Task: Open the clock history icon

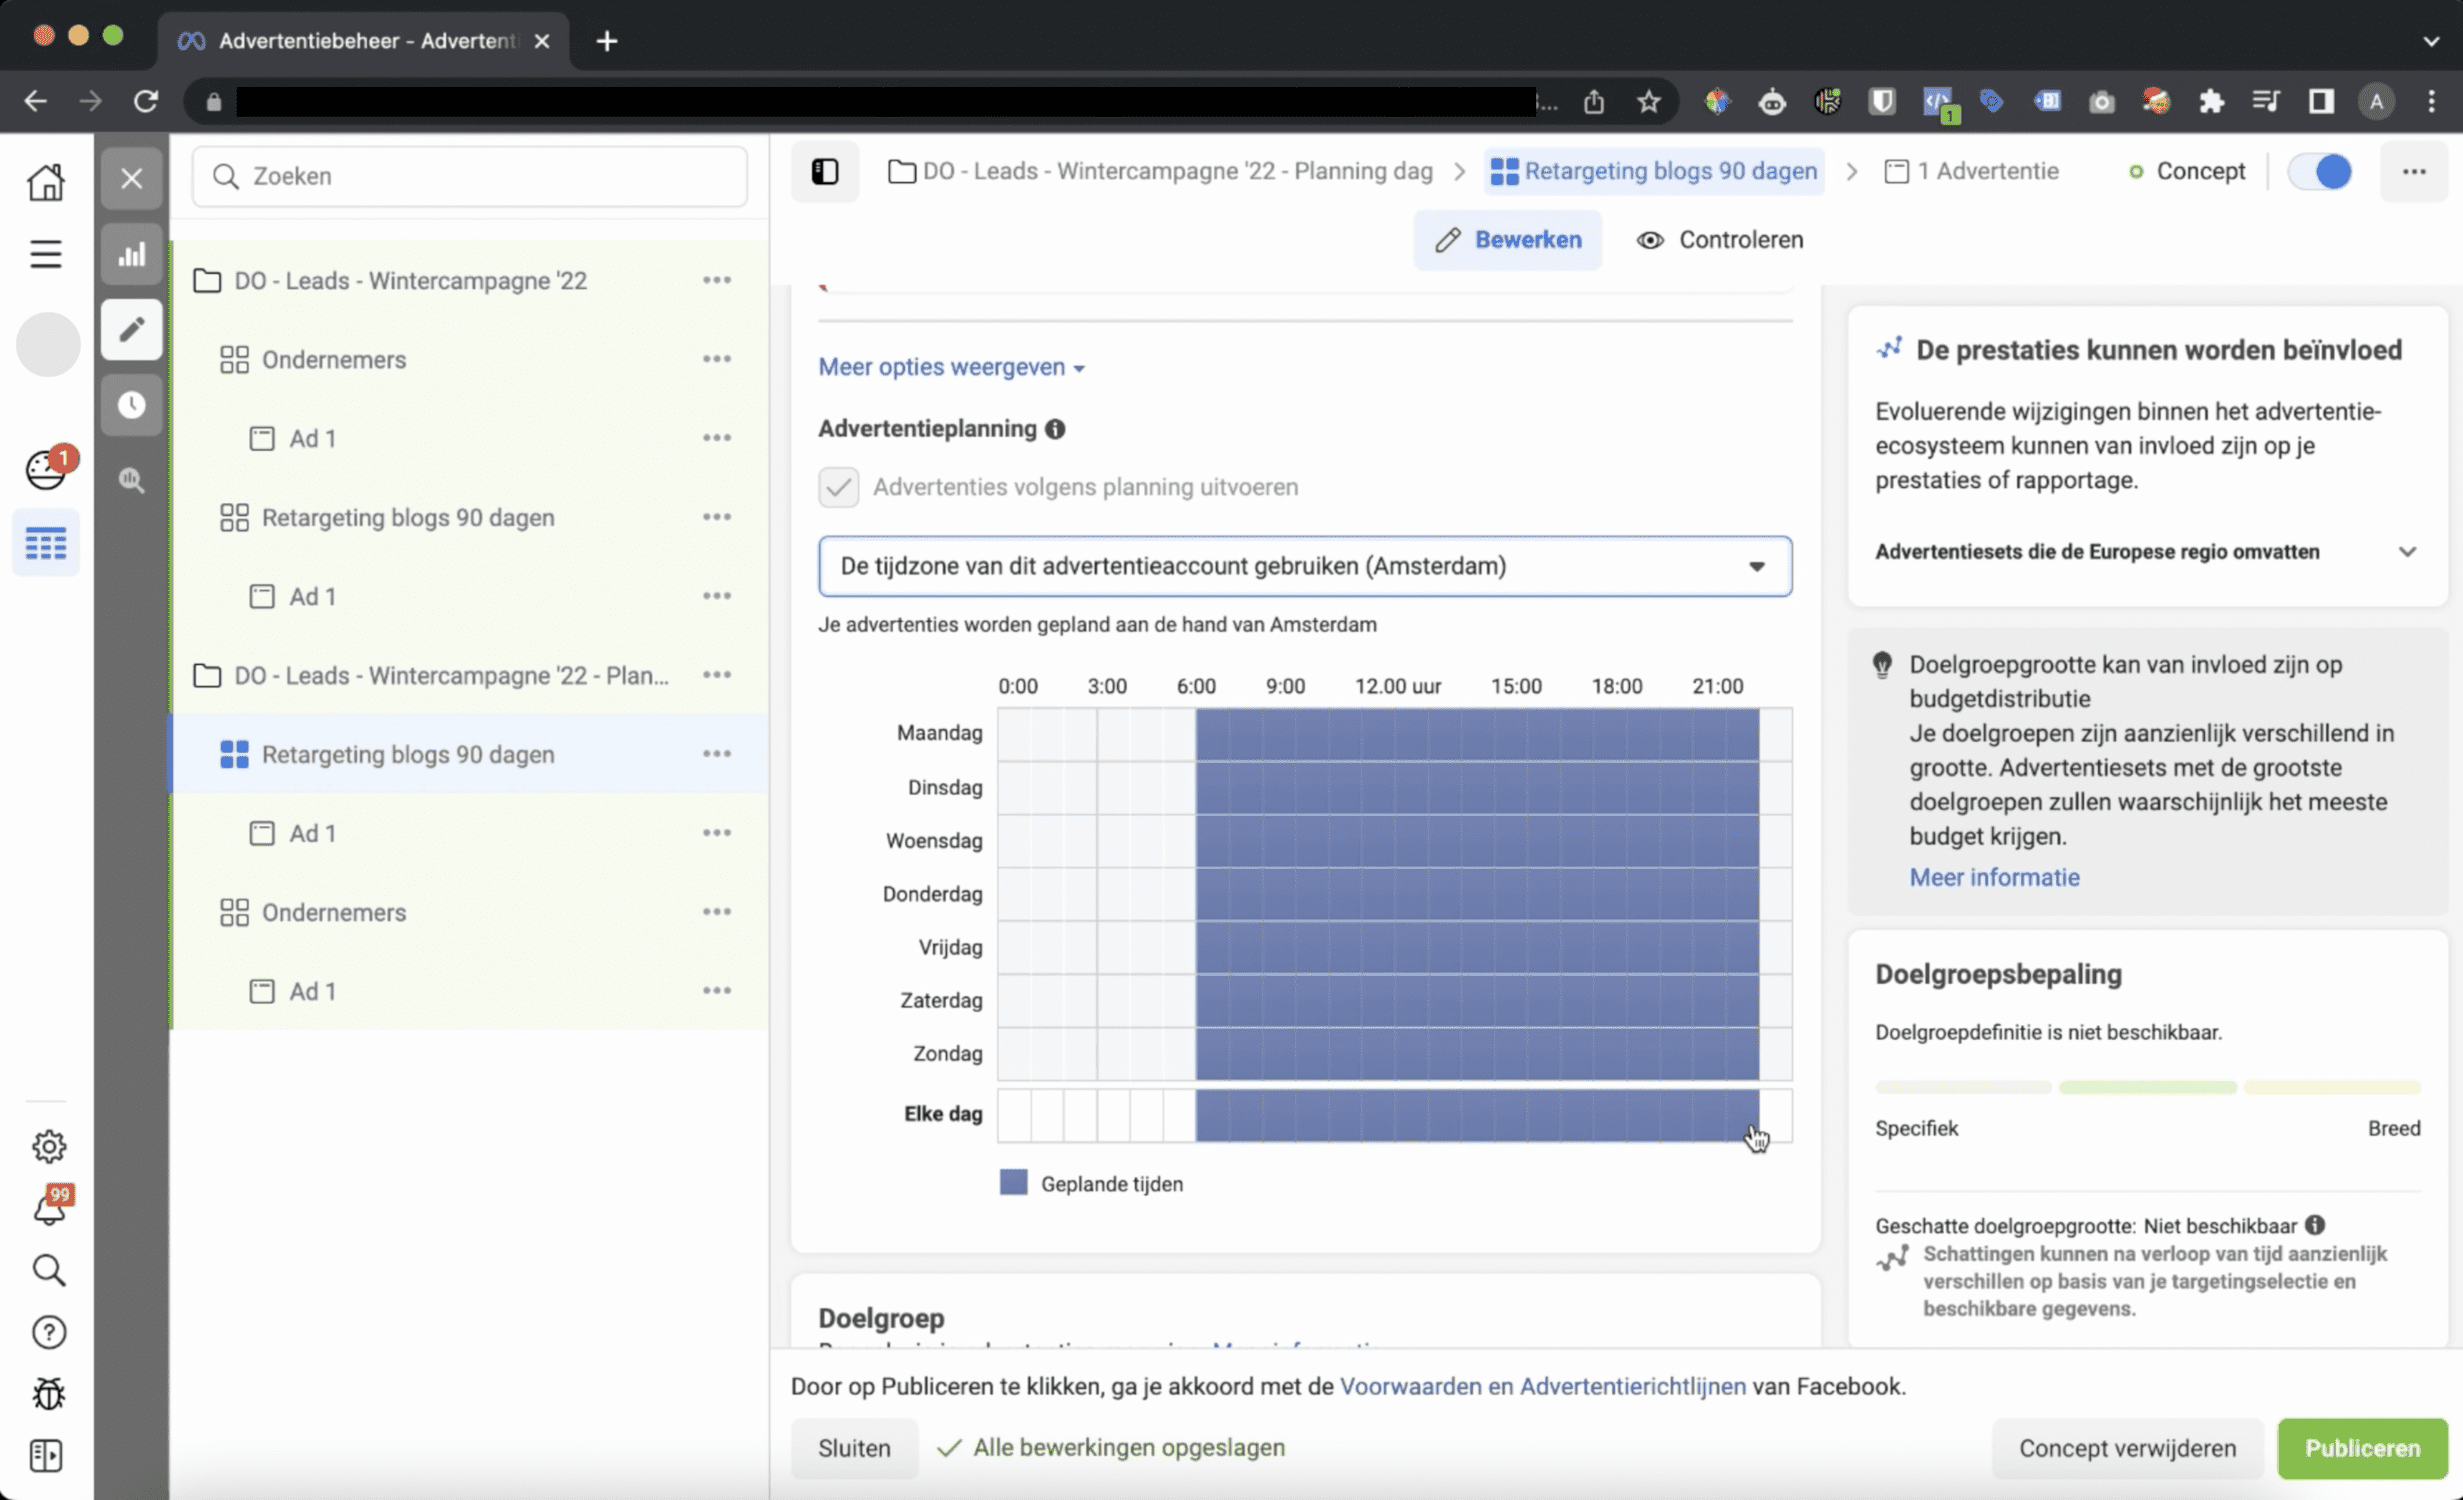Action: [x=131, y=404]
